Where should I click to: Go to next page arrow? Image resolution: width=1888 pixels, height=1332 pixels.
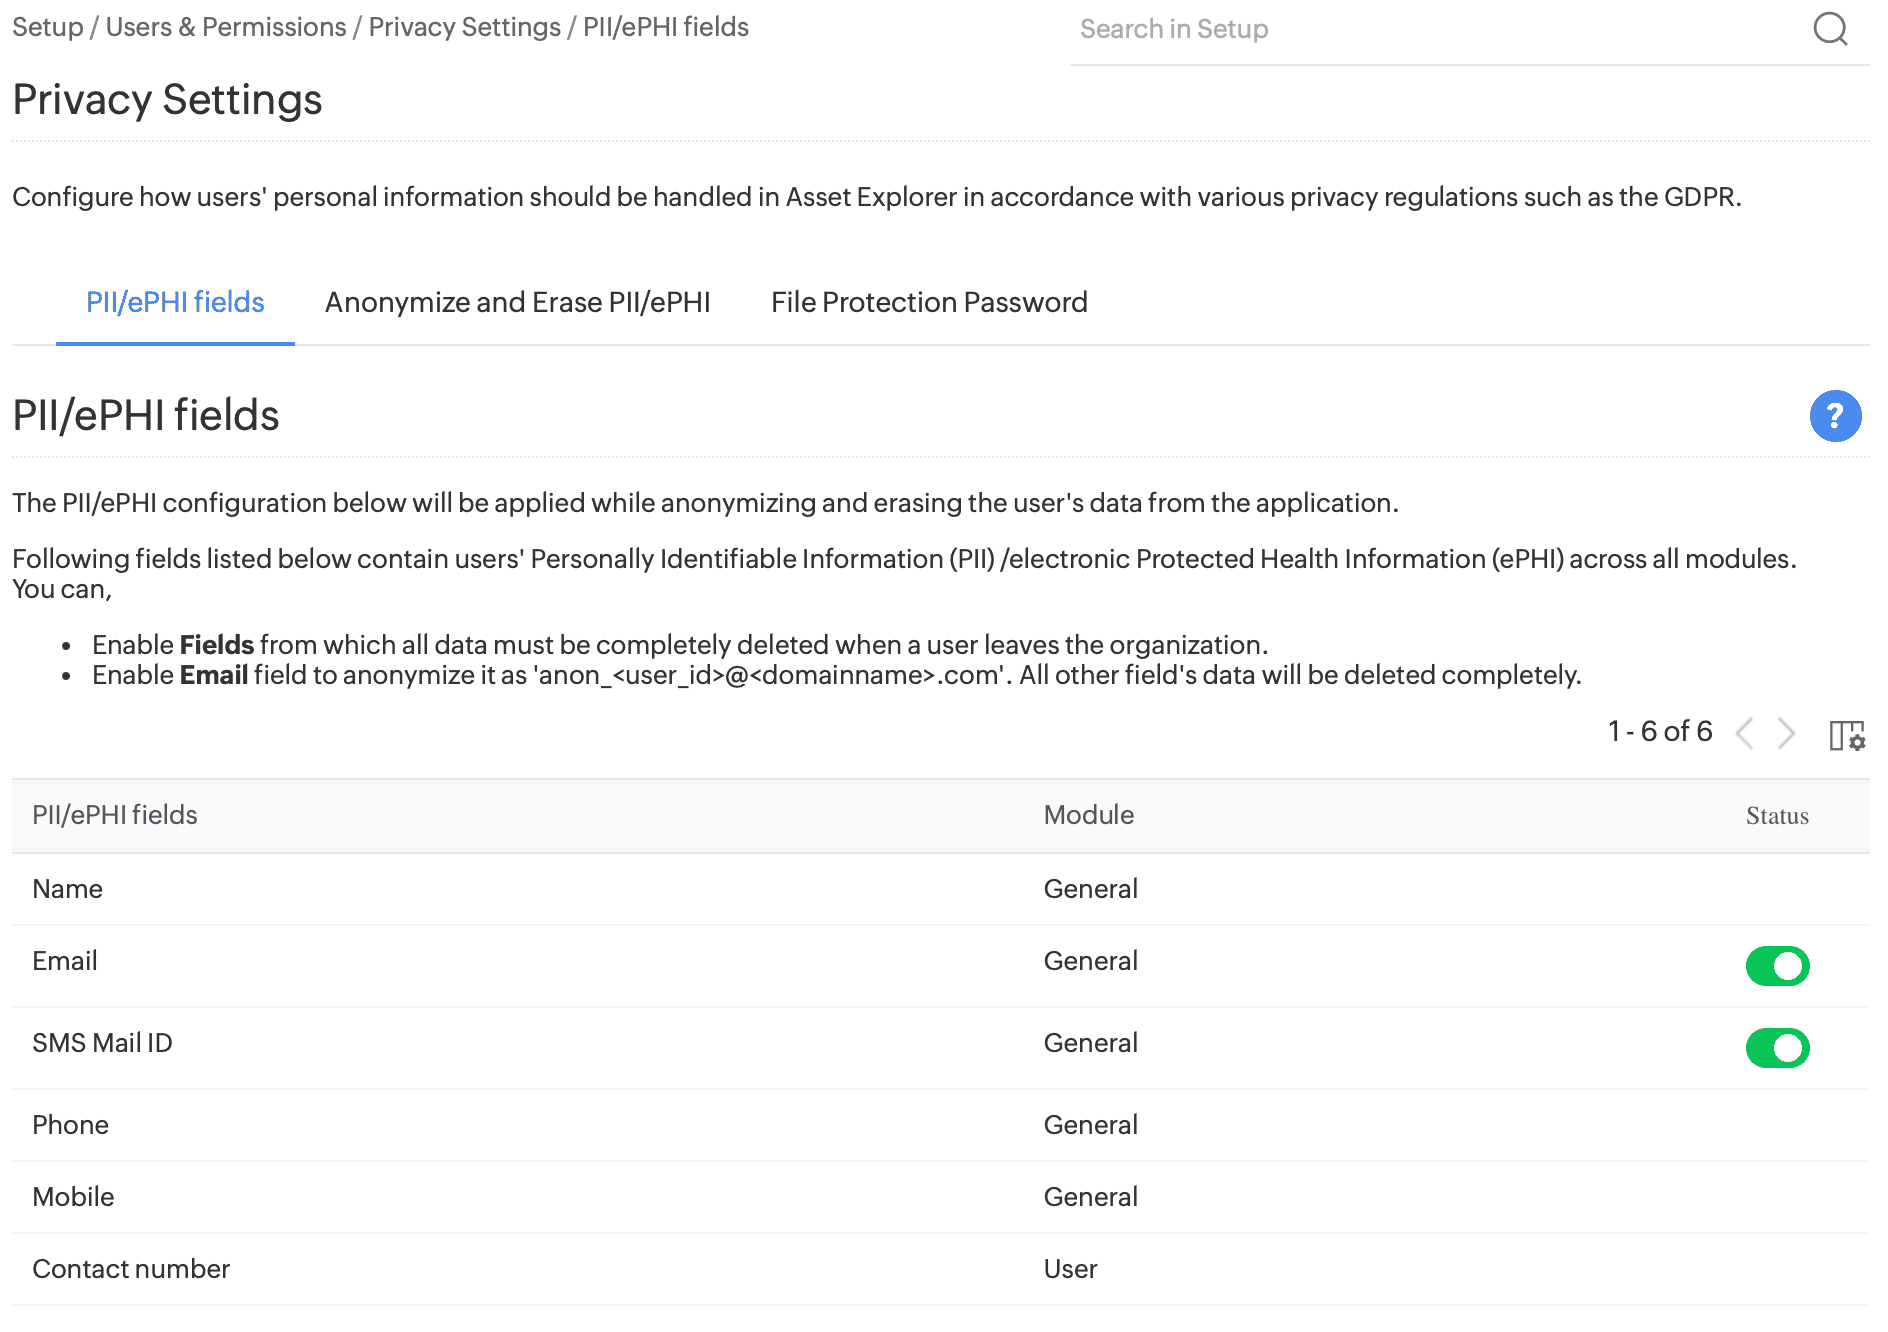pos(1786,733)
